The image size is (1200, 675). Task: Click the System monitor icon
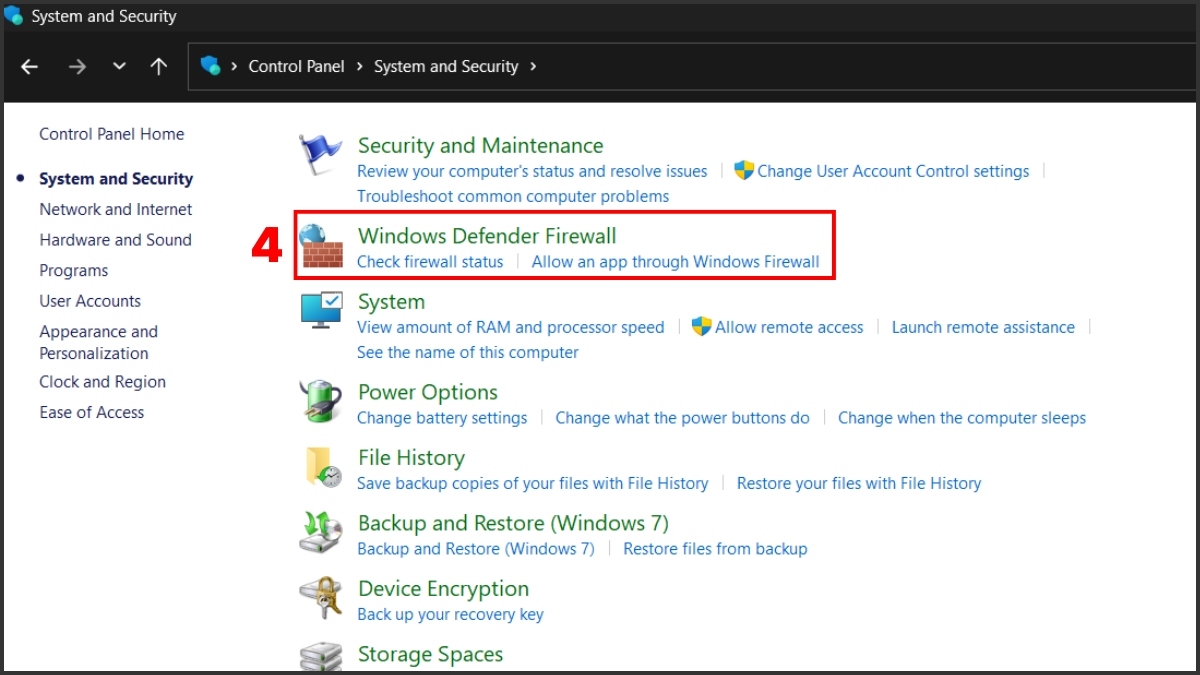322,310
